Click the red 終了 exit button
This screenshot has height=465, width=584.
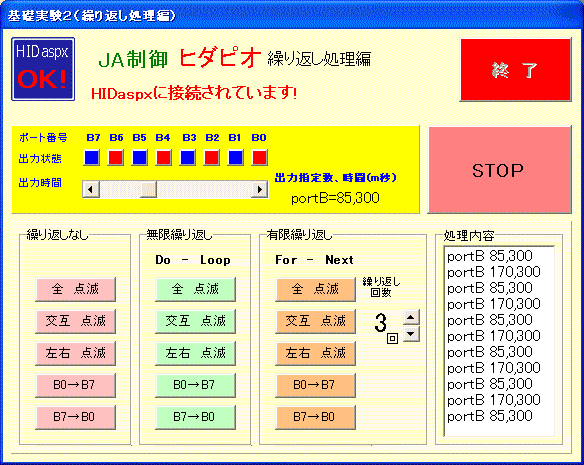[x=515, y=70]
